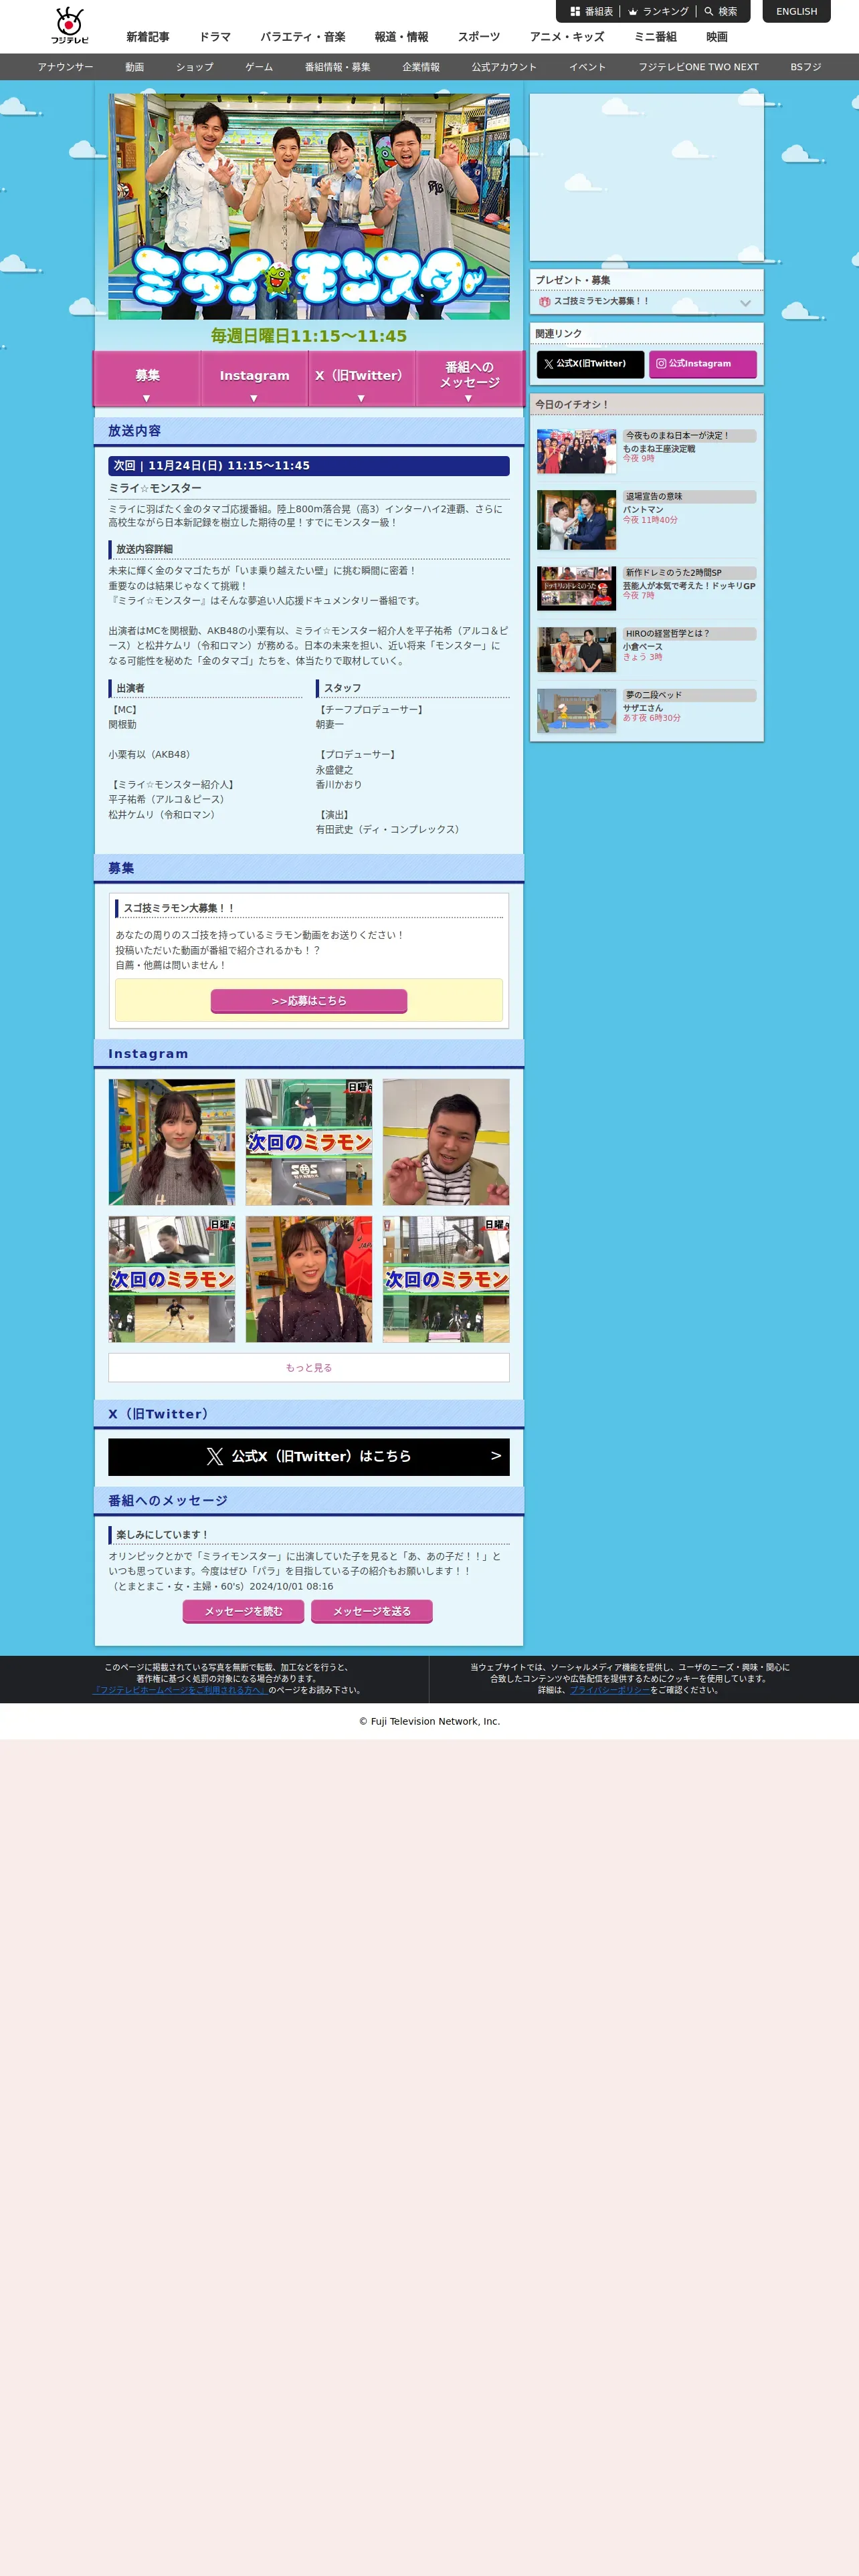The height and width of the screenshot is (2576, 859).
Task: Jump to X（旧Twitter） section tab
Action: [x=361, y=379]
